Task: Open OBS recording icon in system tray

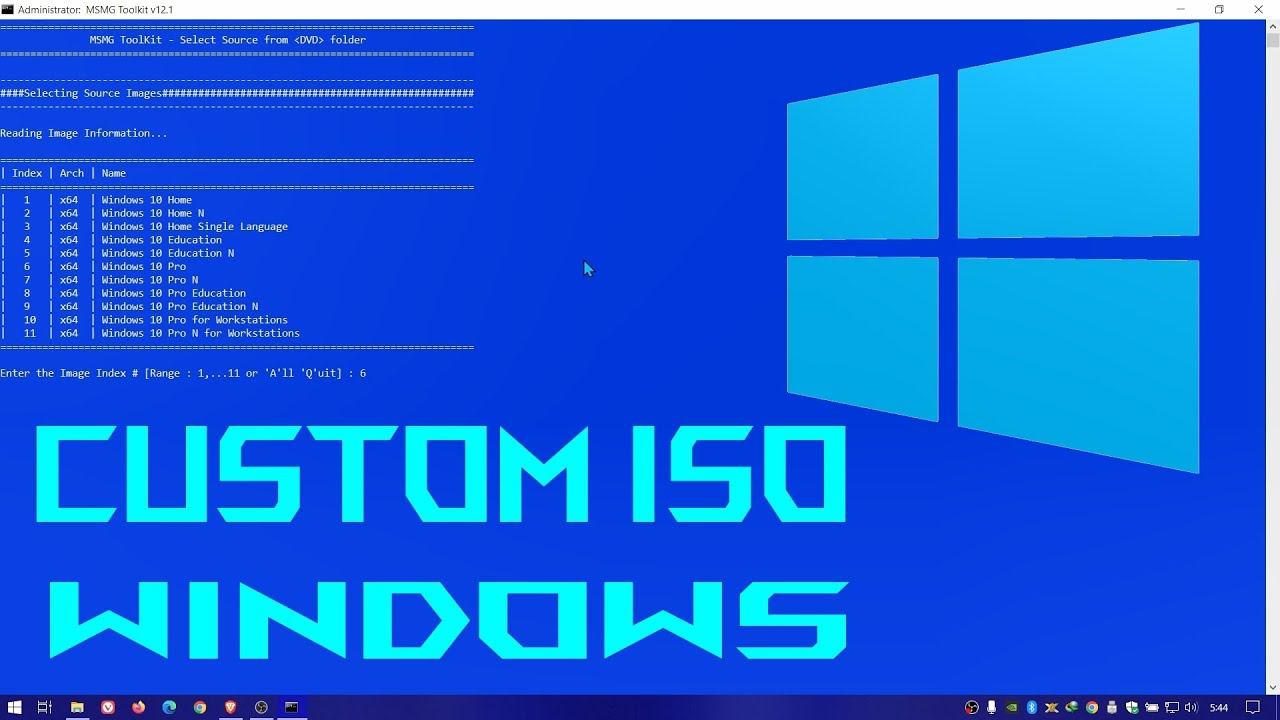Action: click(x=971, y=707)
